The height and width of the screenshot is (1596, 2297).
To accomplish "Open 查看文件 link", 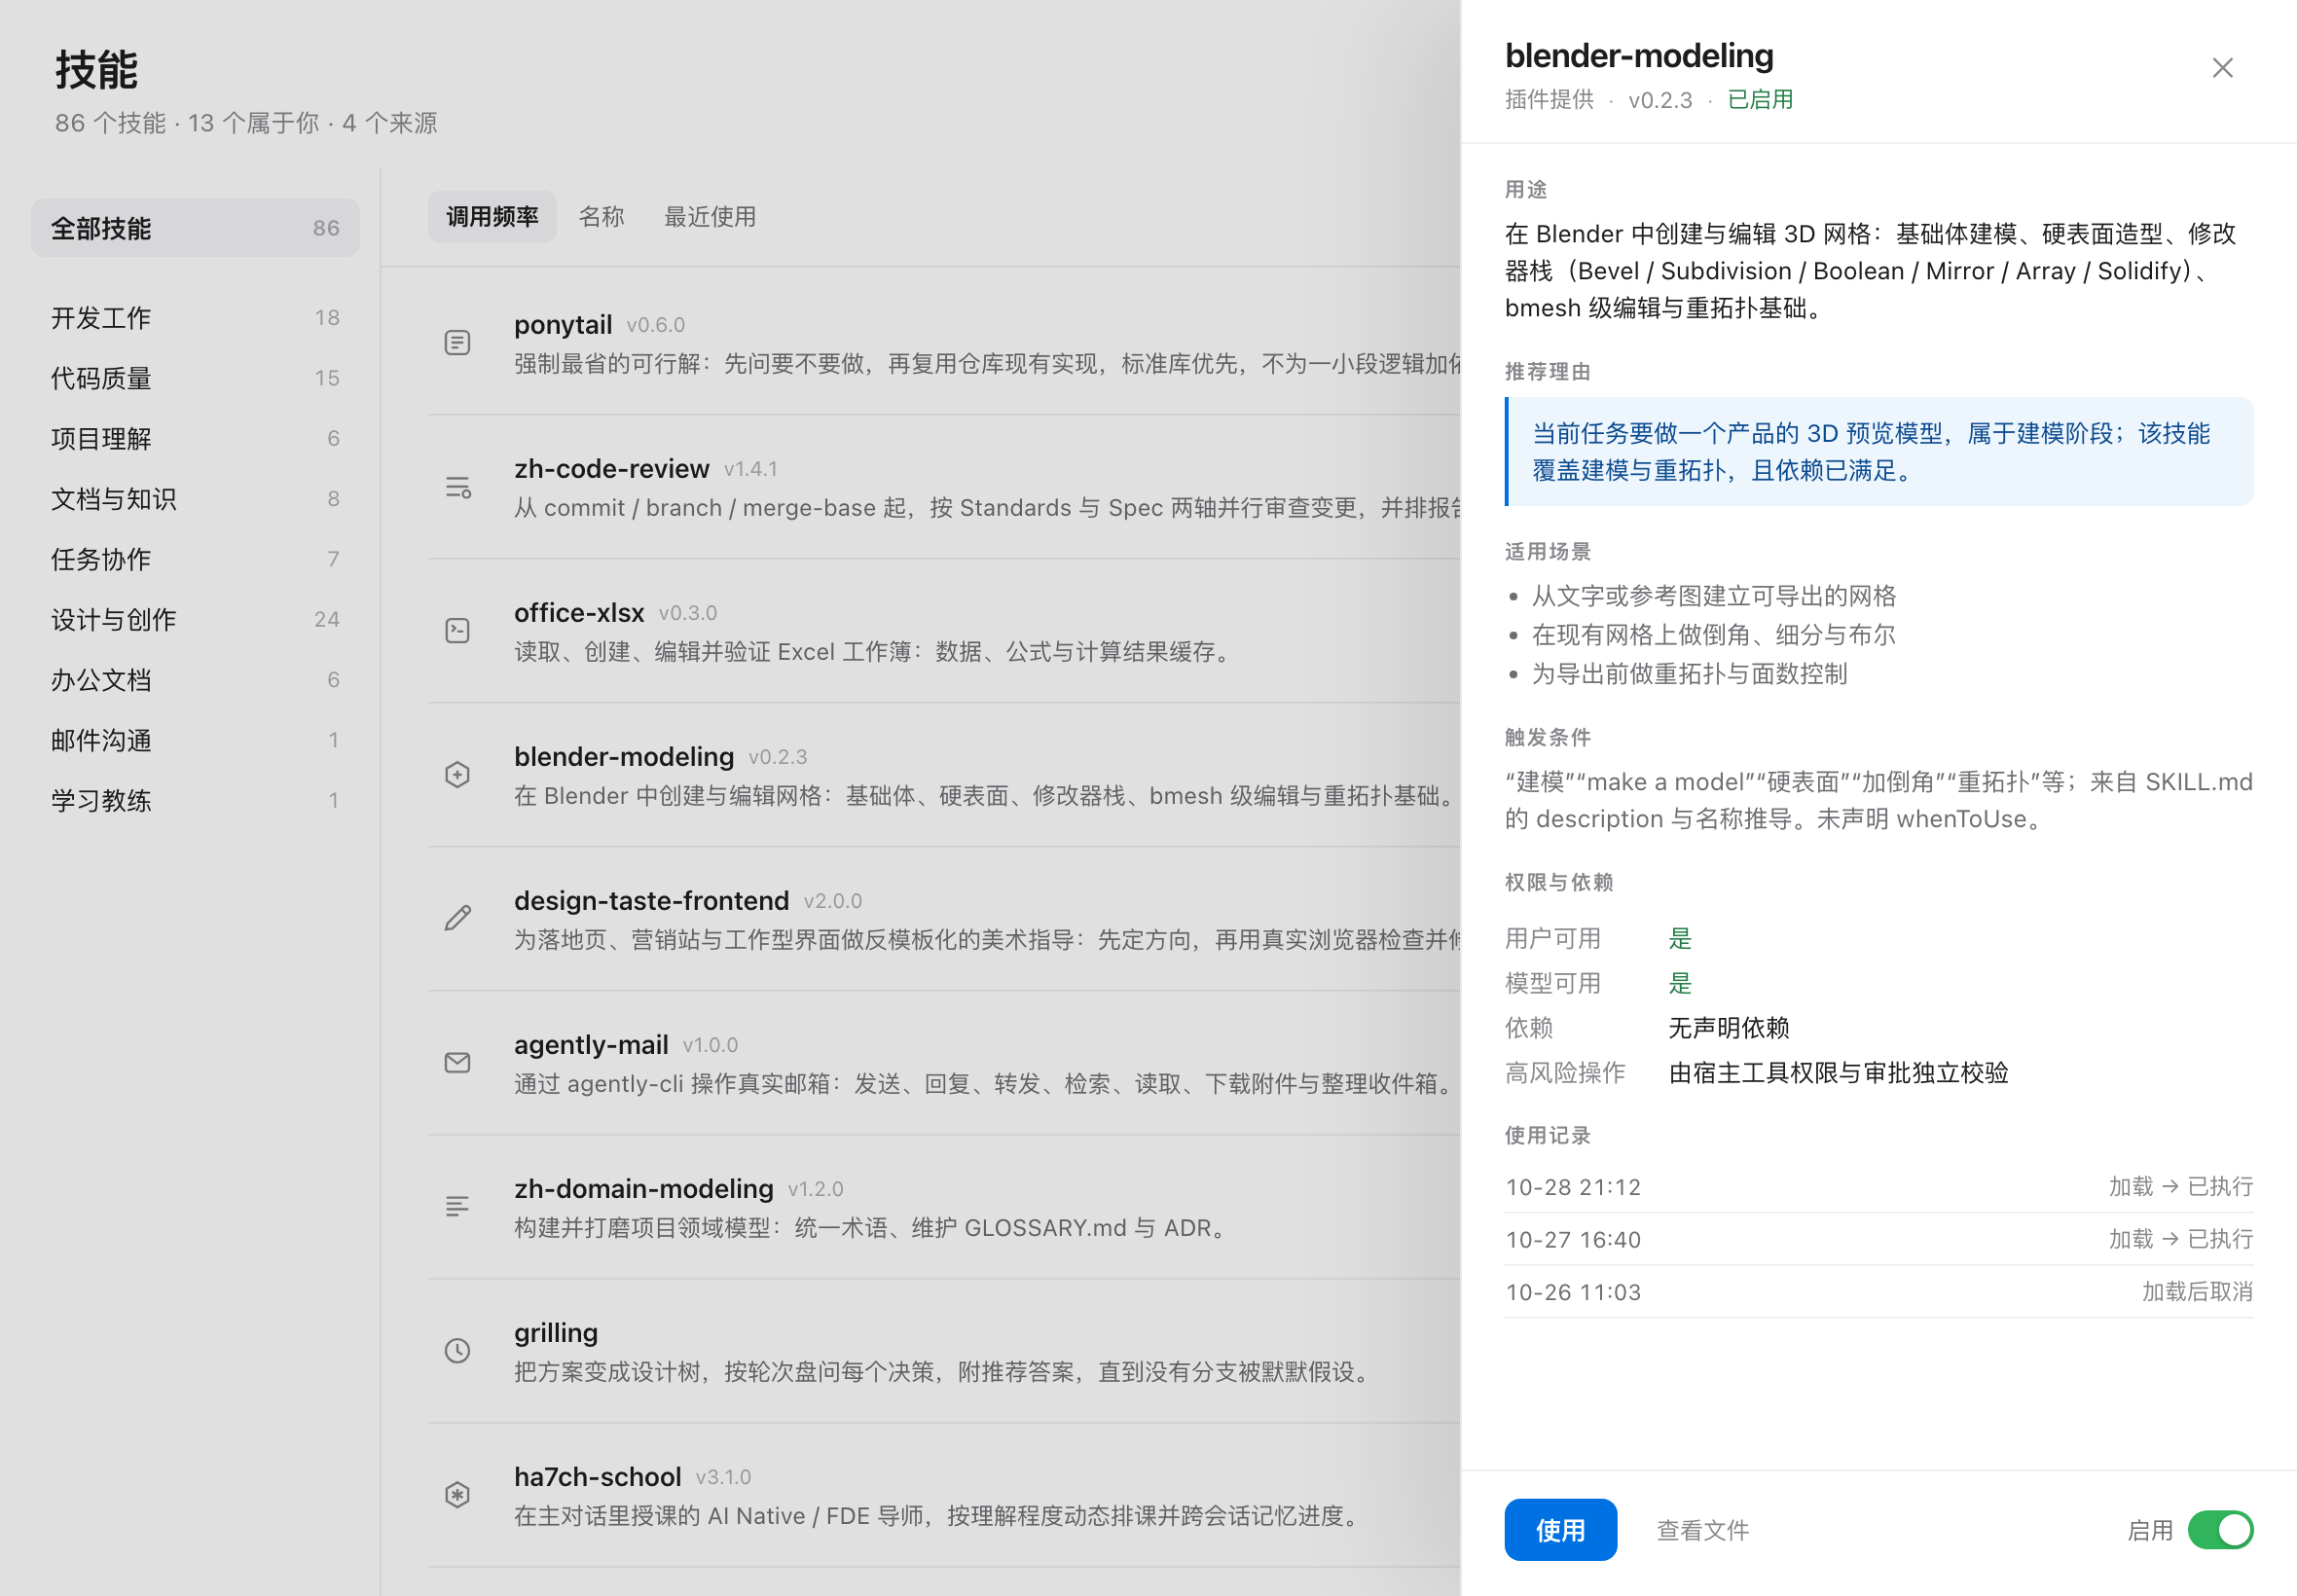I will (1702, 1531).
